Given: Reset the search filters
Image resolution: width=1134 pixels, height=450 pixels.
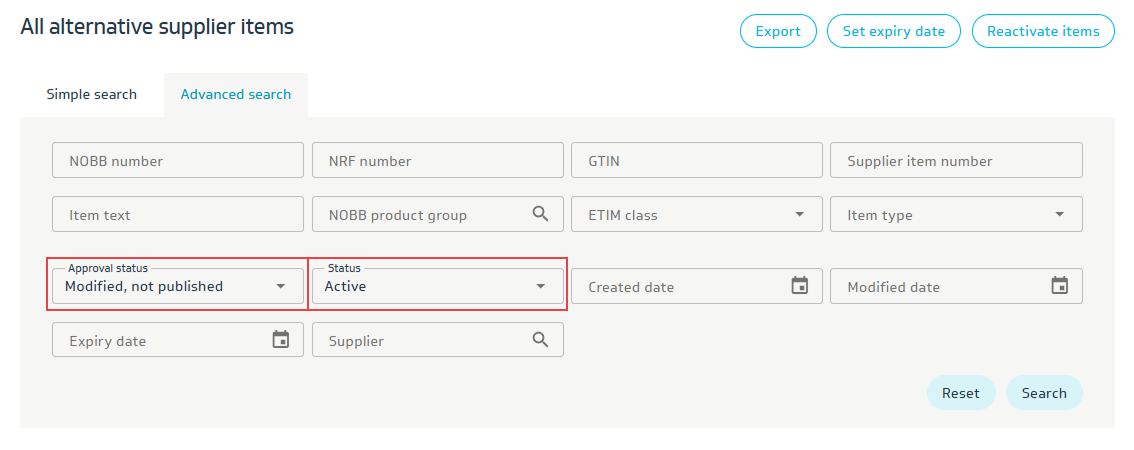Looking at the screenshot, I should point(960,393).
